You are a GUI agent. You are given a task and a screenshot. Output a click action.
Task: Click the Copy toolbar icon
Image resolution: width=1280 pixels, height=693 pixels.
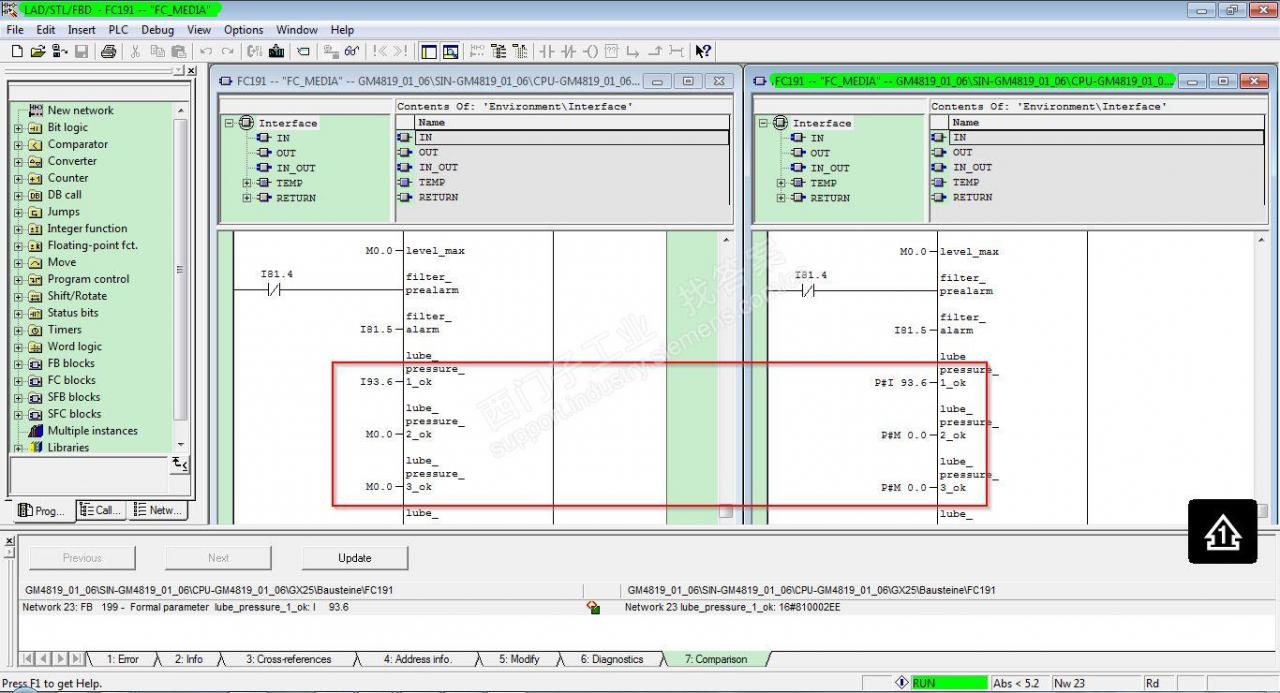157,51
